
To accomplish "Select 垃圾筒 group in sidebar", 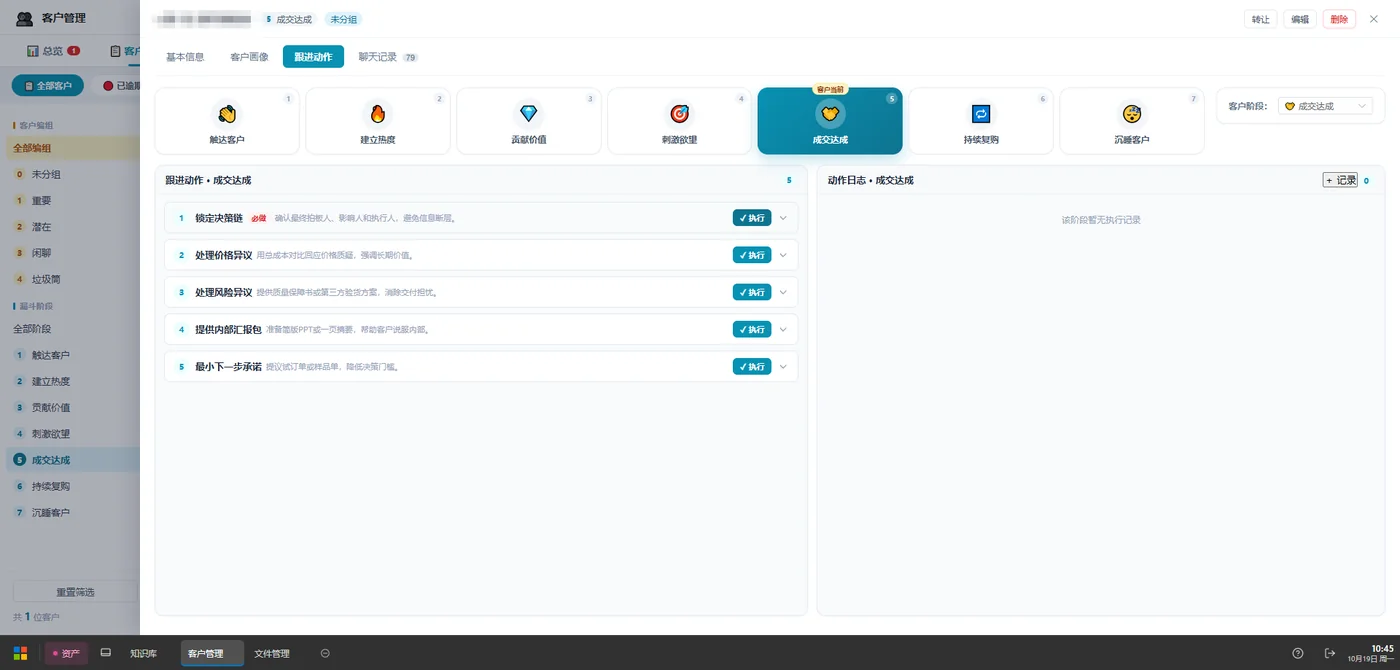I will tap(46, 279).
